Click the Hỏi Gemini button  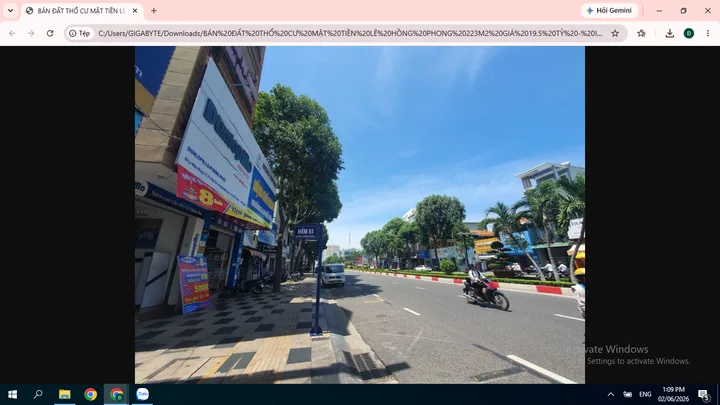coord(609,11)
